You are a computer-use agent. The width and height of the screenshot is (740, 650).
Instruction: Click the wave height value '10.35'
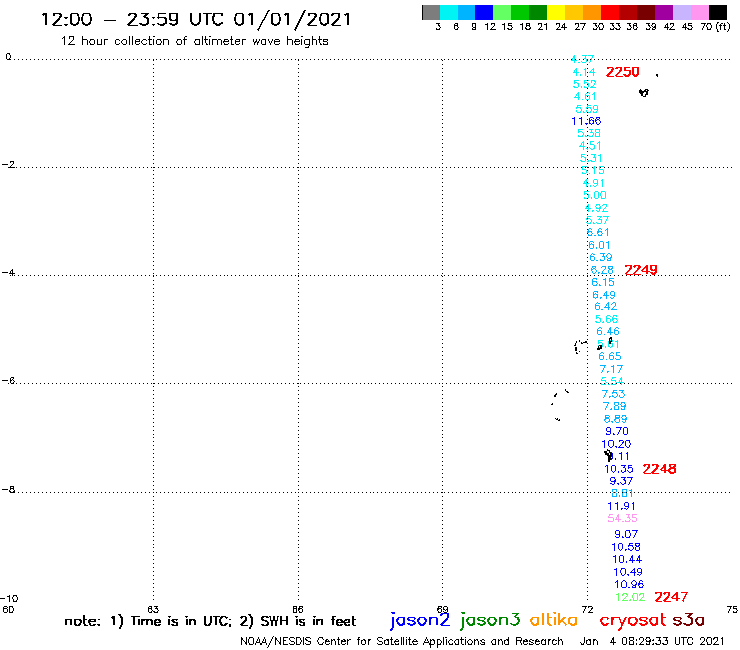click(619, 469)
